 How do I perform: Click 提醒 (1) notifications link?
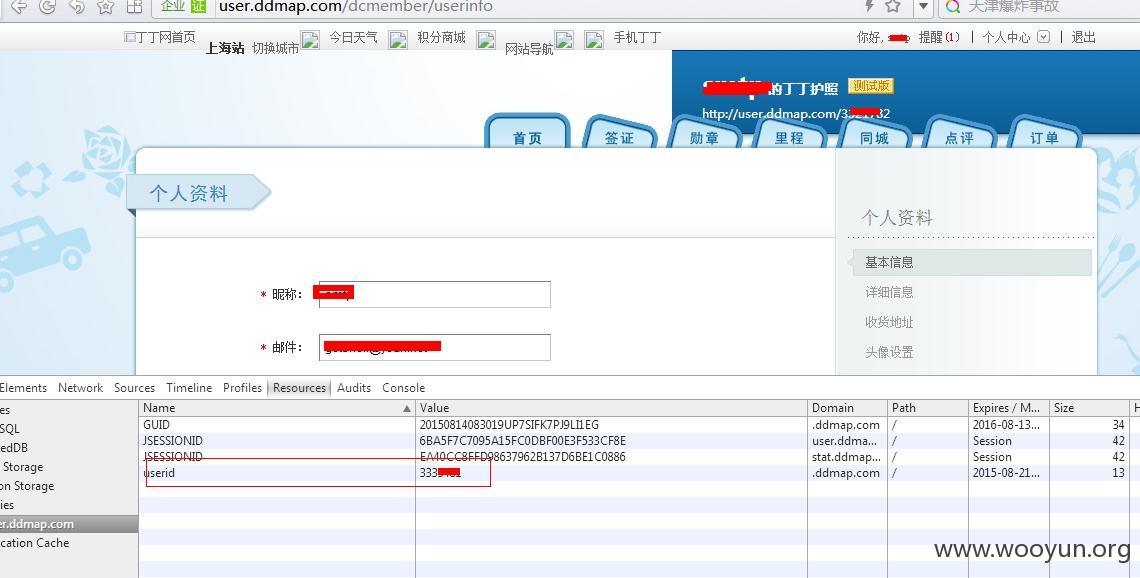point(939,37)
